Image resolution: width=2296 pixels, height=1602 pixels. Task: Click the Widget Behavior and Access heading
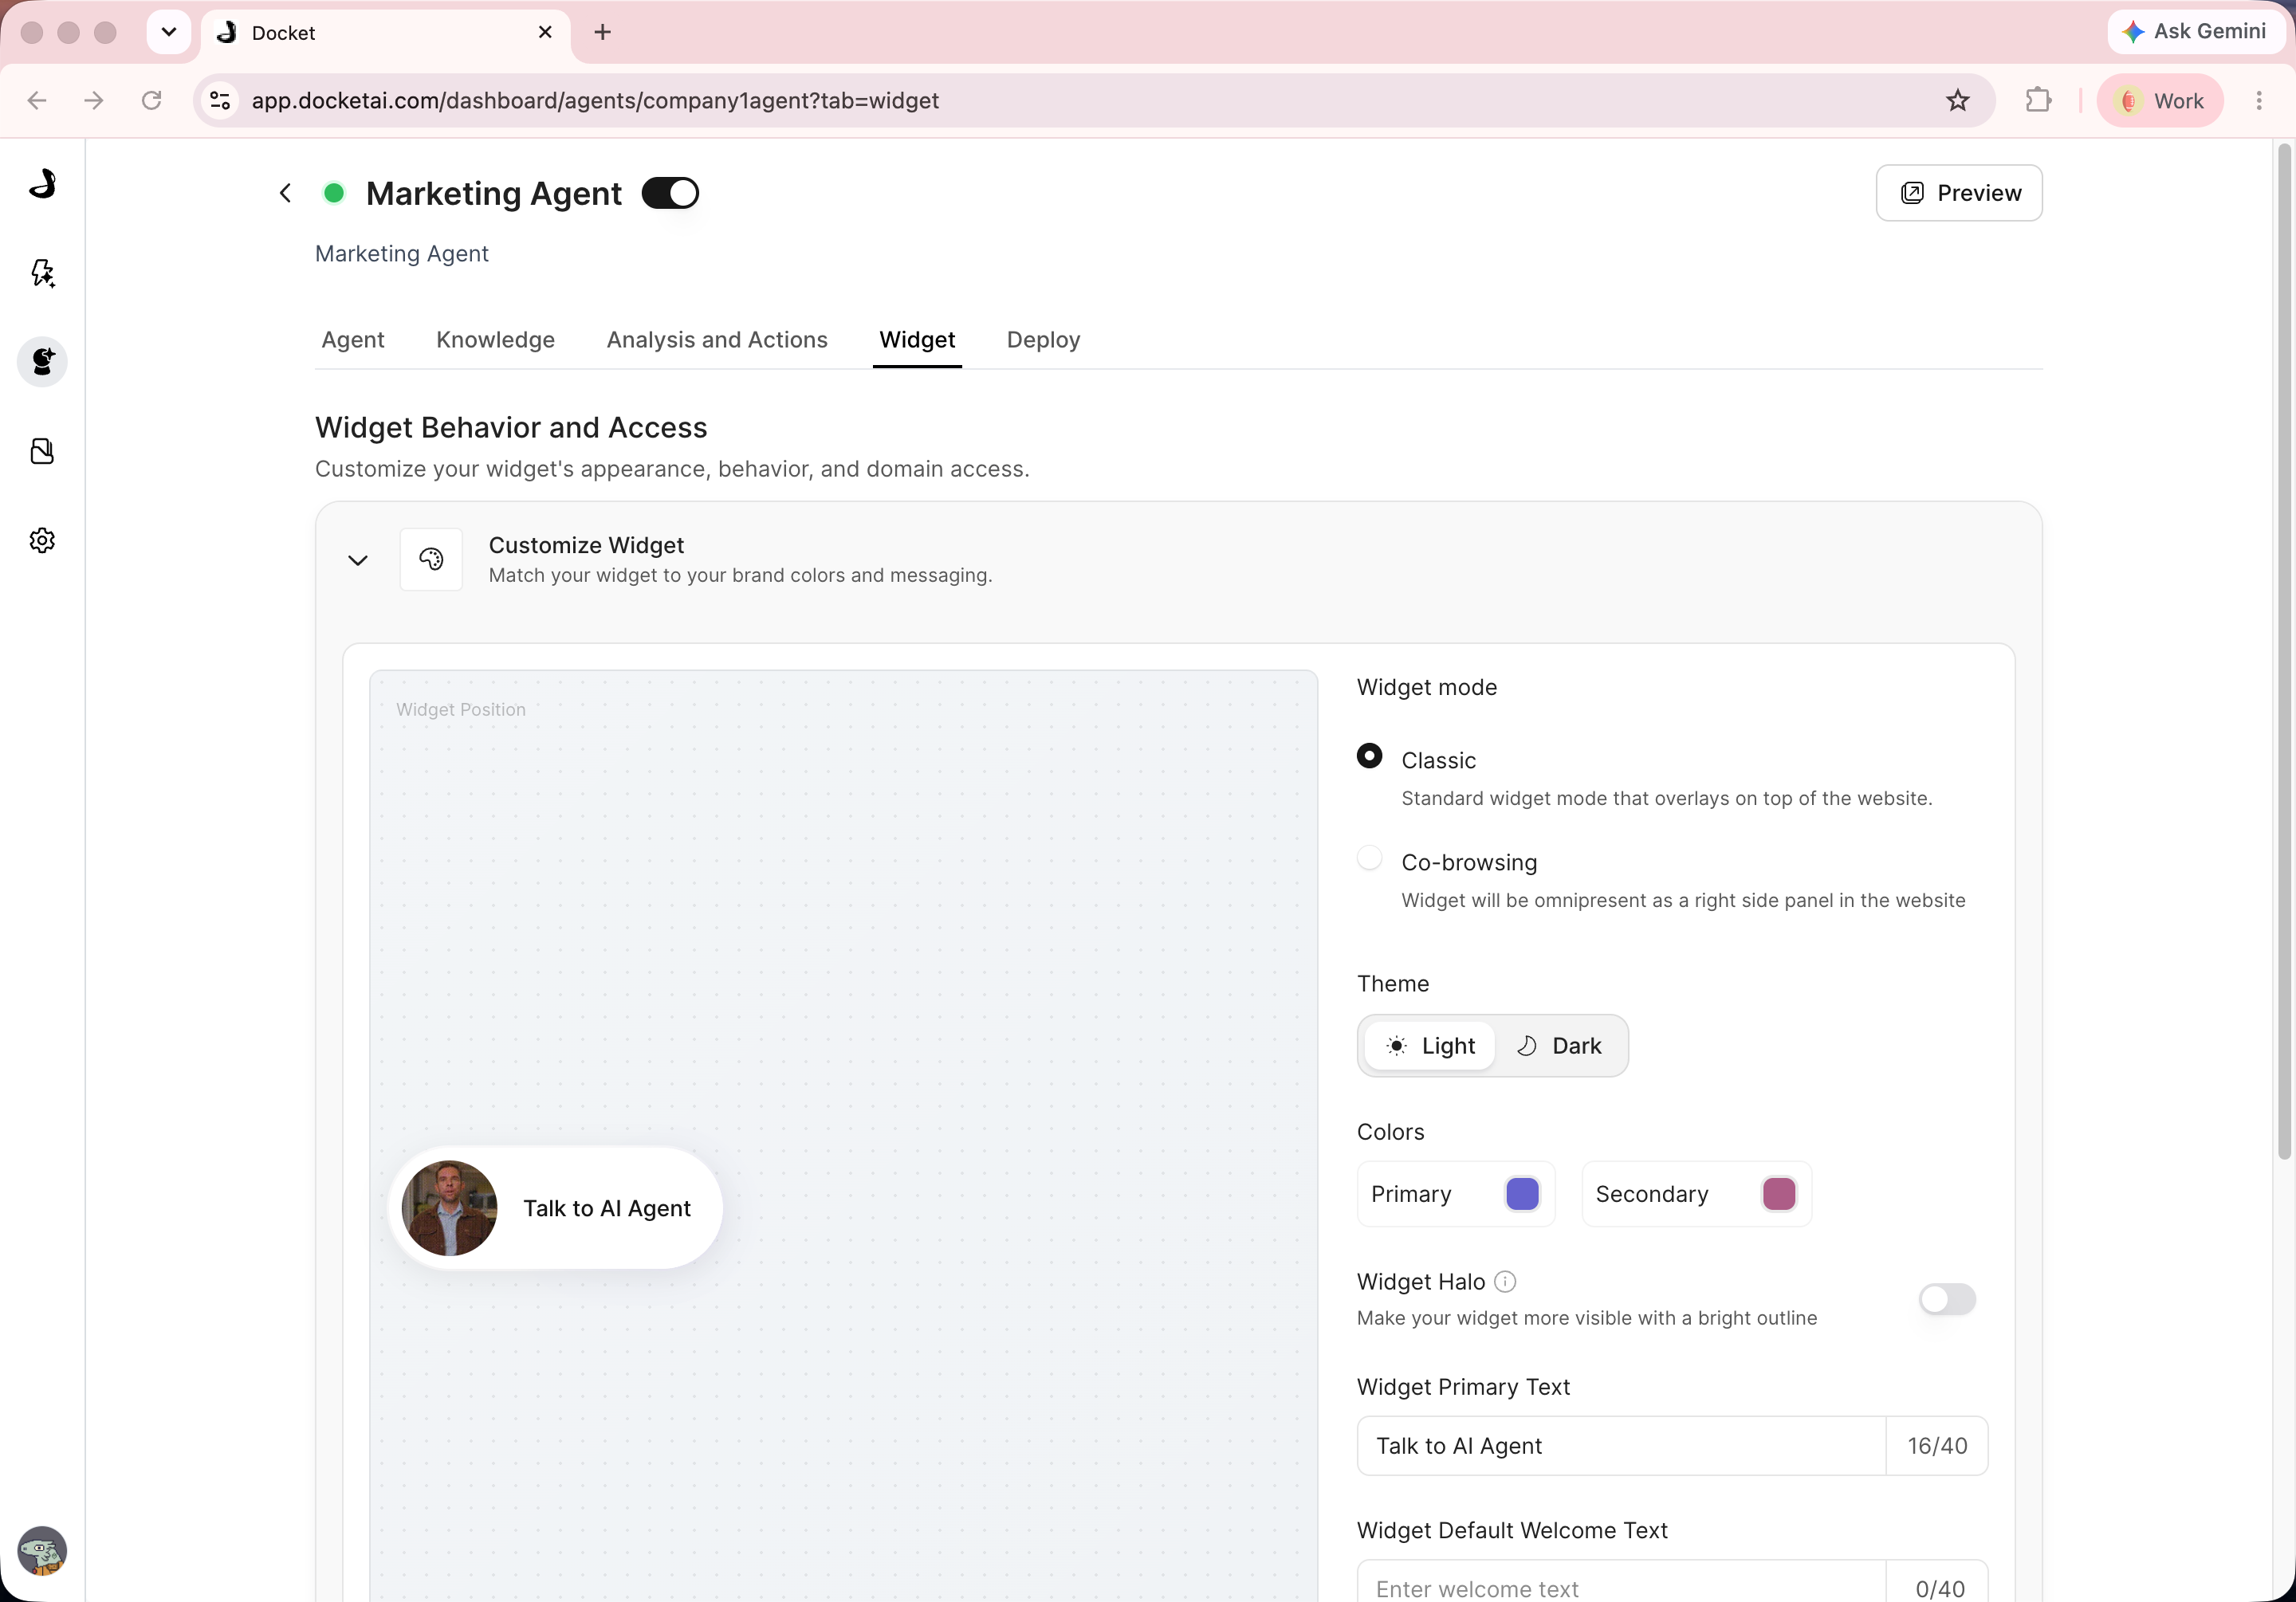point(511,427)
